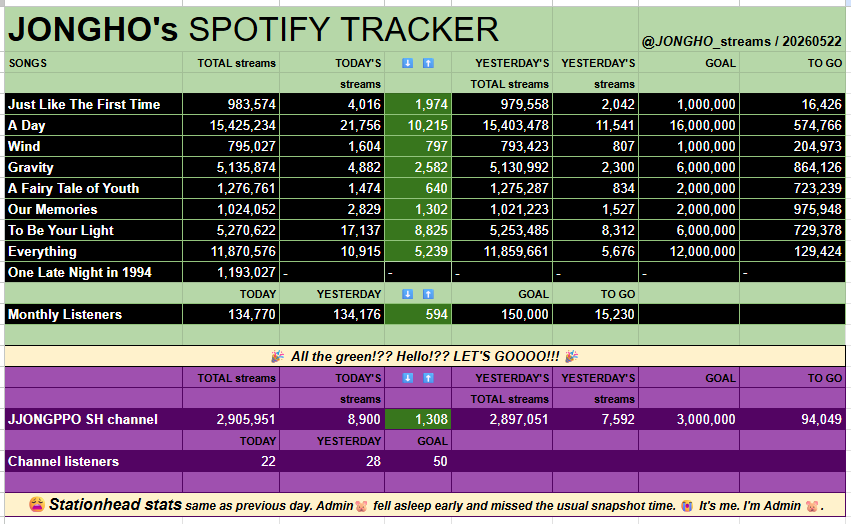Select the 'JJONGPPO SH channel' cell
The height and width of the screenshot is (524, 851).
click(x=93, y=419)
